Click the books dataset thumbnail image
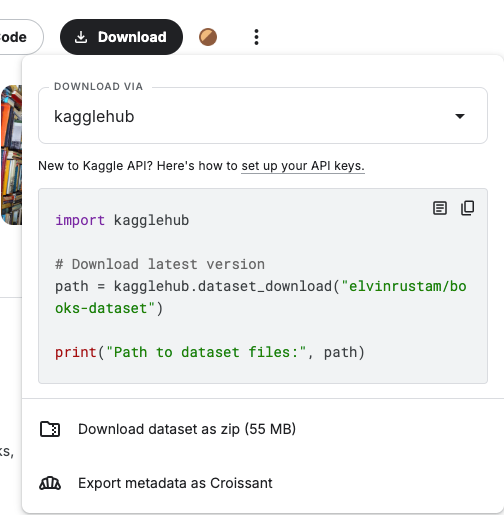The width and height of the screenshot is (504, 515). coord(12,155)
